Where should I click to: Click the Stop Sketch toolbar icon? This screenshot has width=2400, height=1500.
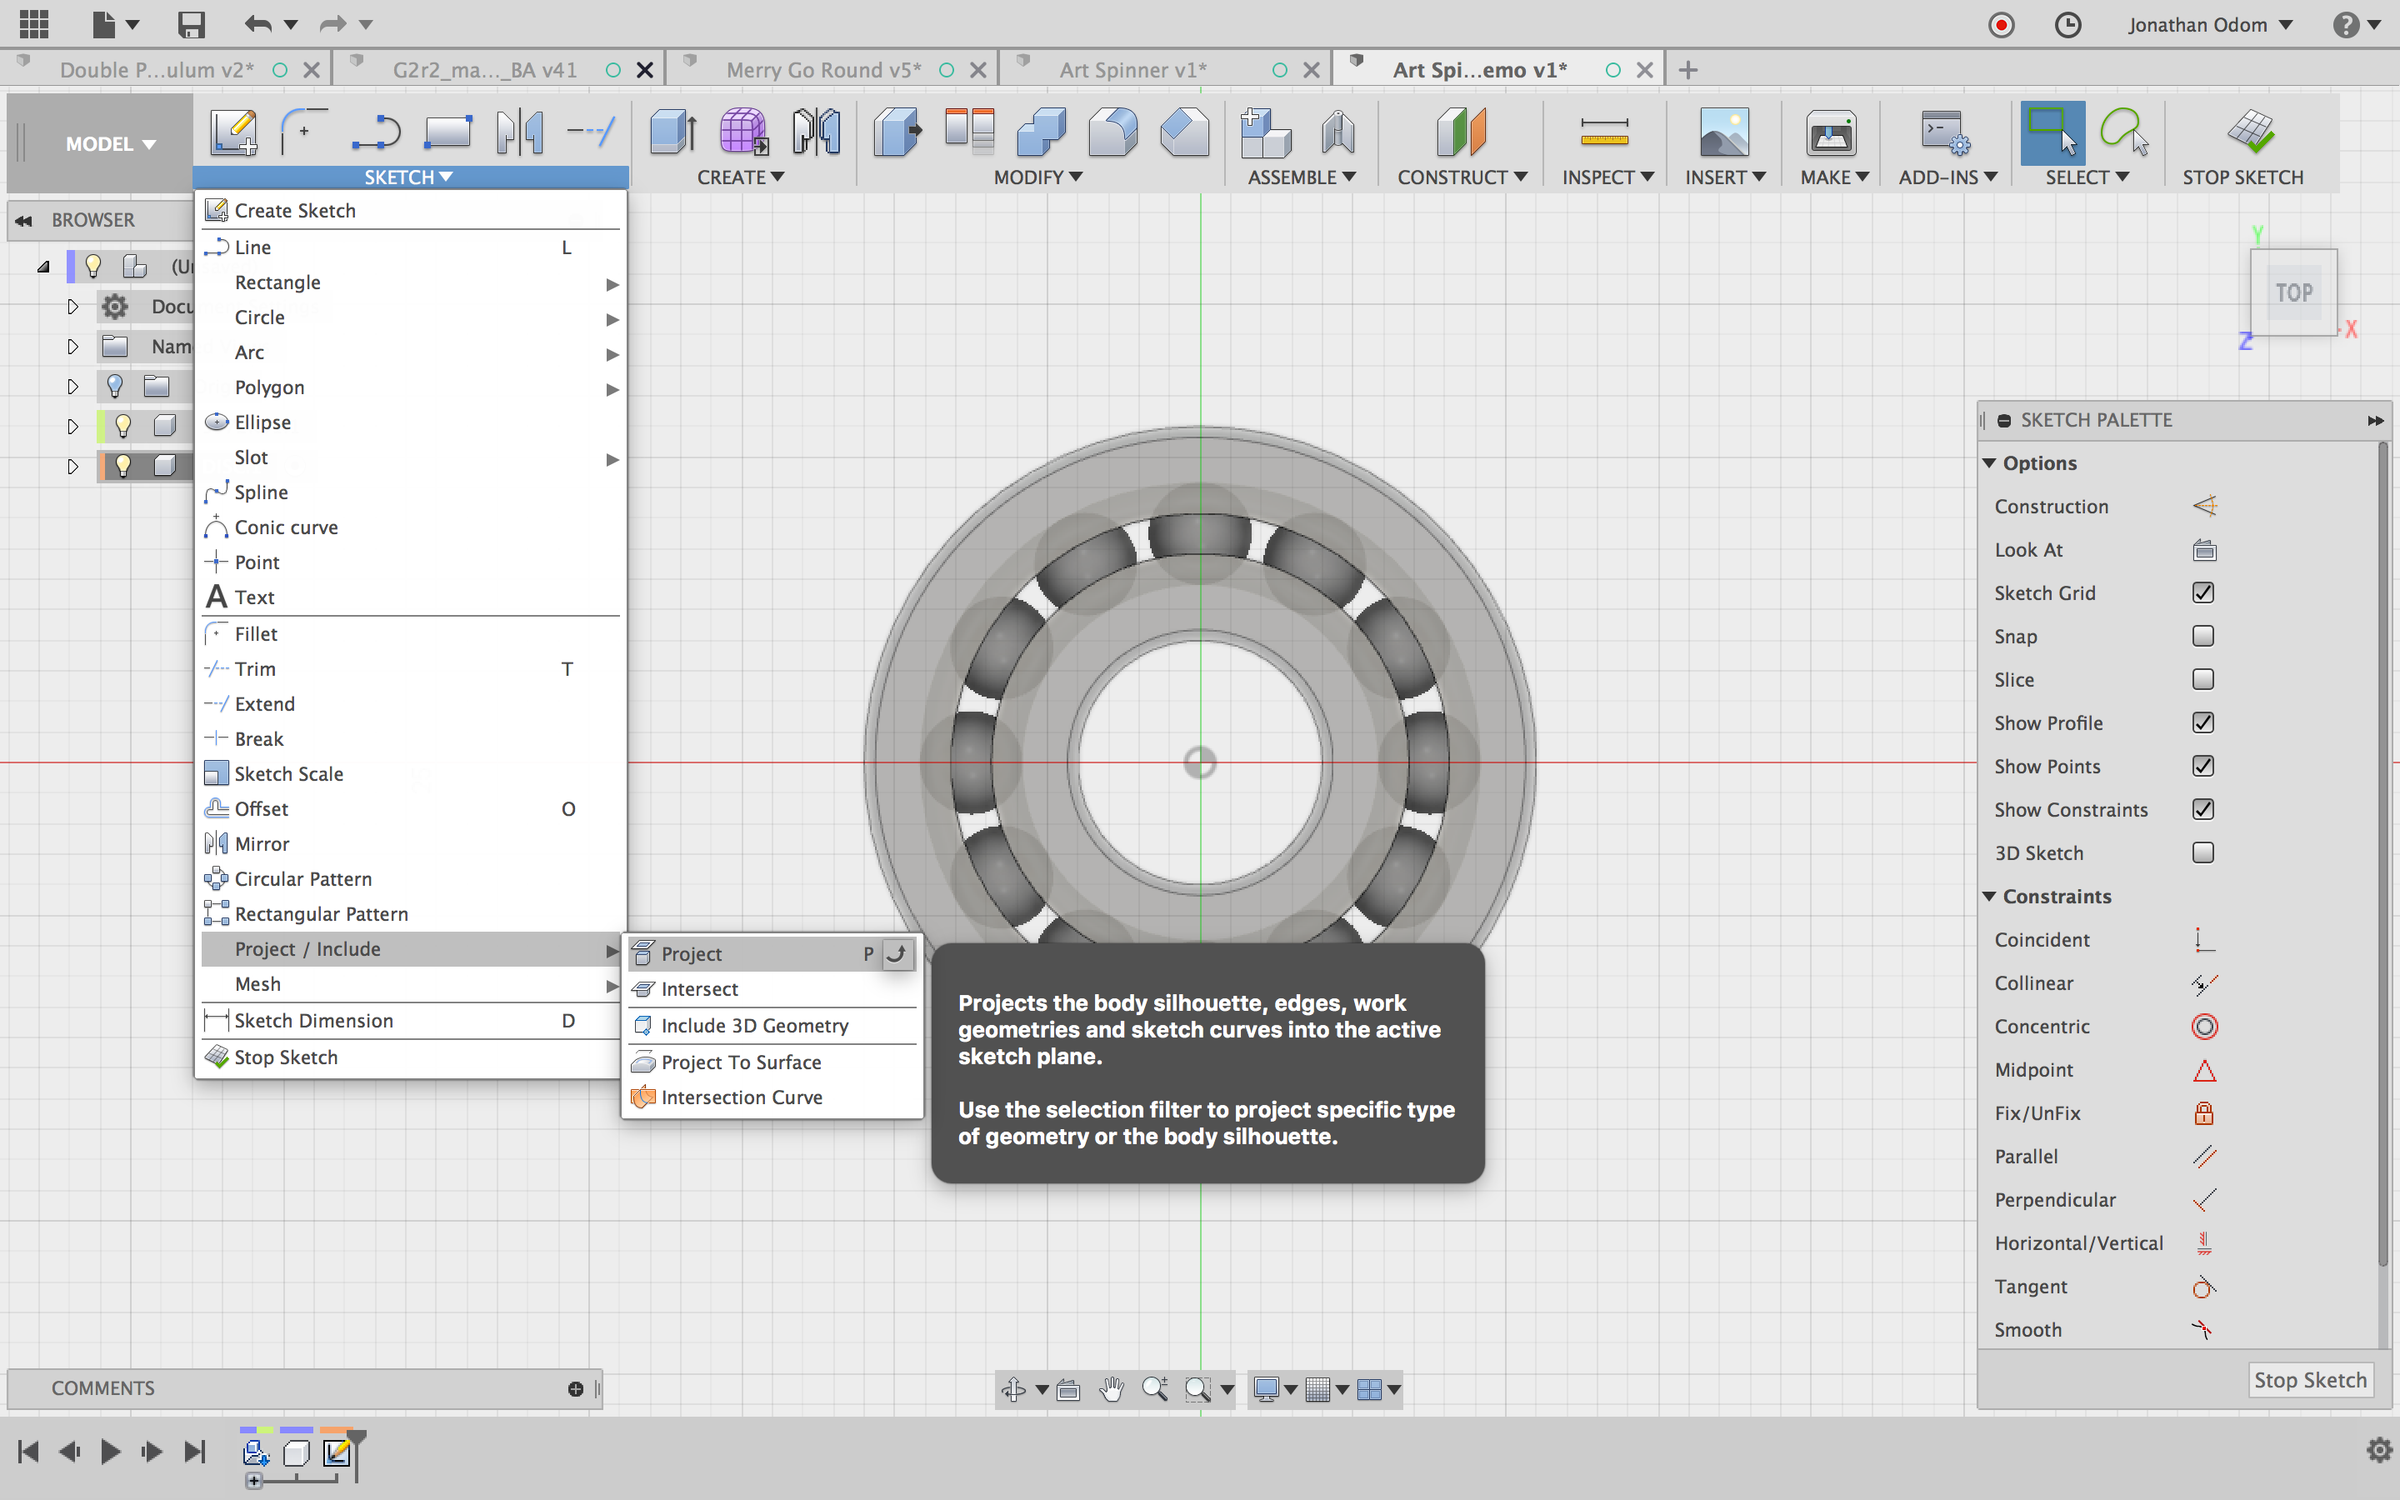pos(2250,133)
